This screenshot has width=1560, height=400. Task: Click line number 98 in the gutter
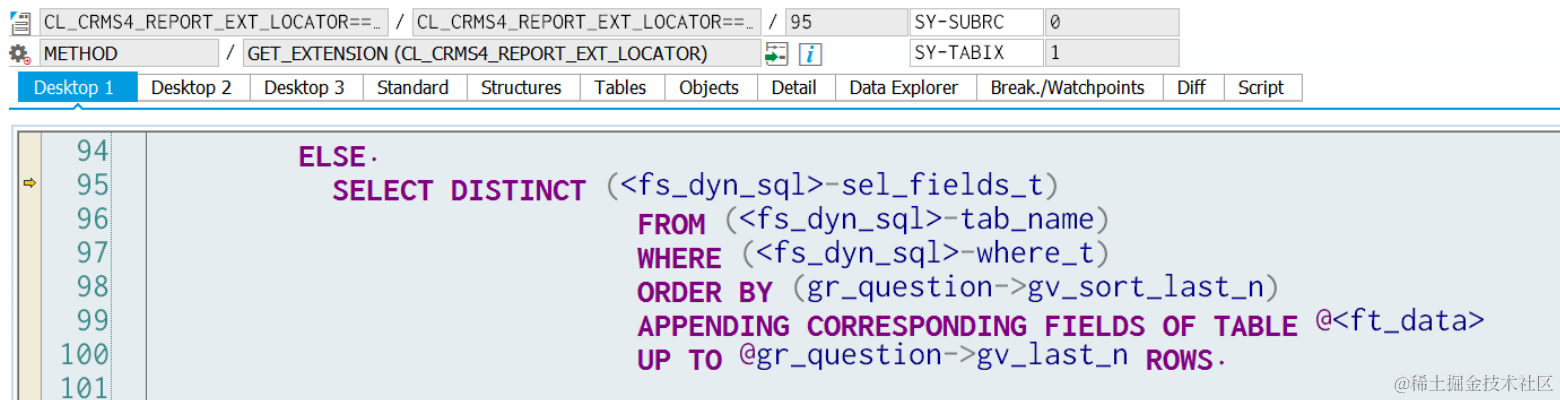[92, 287]
